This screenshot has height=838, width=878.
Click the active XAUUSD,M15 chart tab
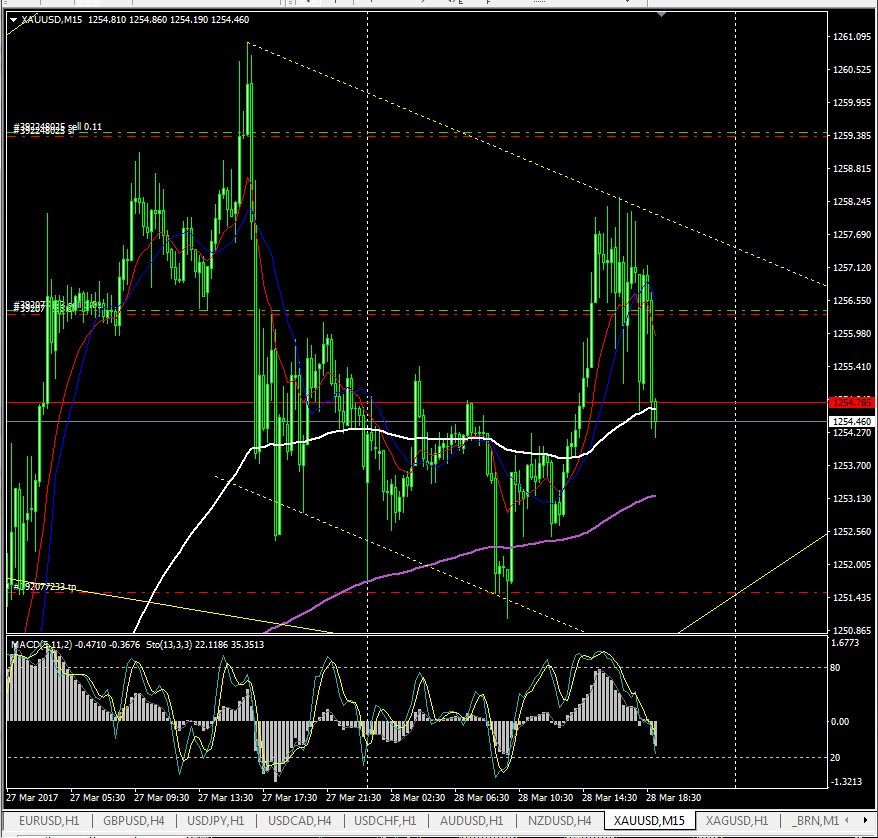[x=649, y=821]
